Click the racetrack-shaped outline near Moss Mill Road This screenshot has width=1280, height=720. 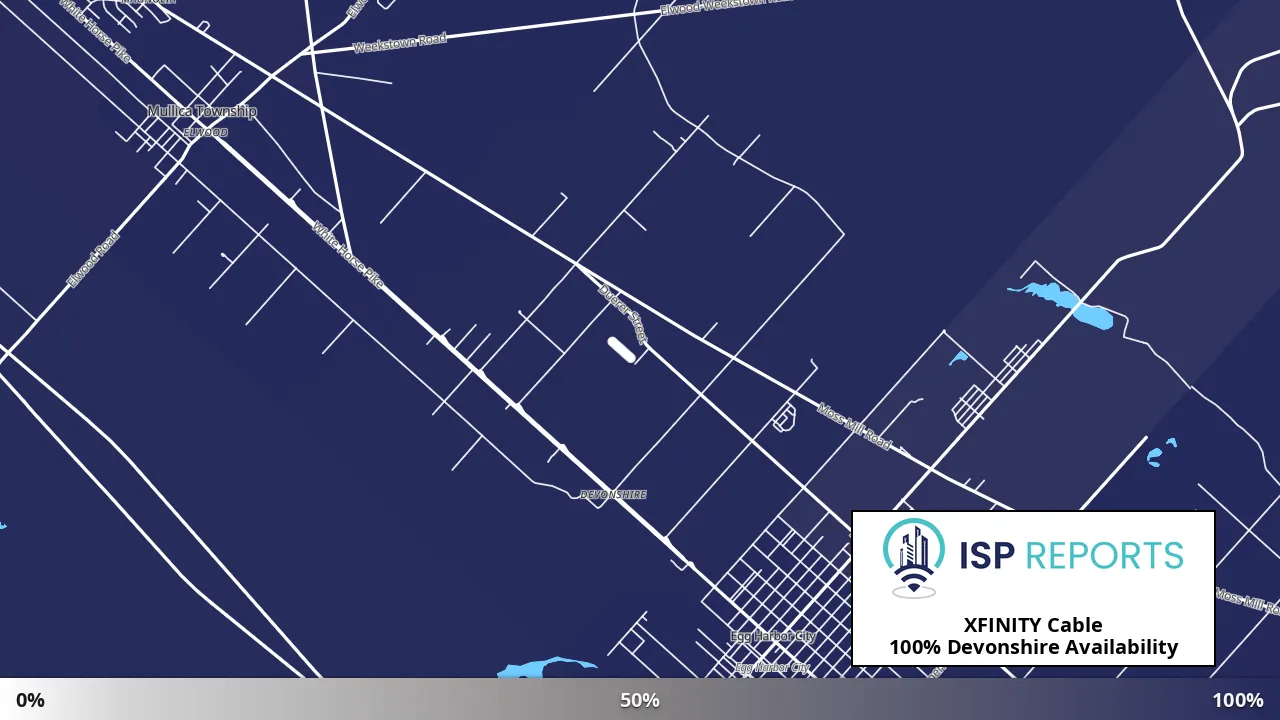coord(785,417)
